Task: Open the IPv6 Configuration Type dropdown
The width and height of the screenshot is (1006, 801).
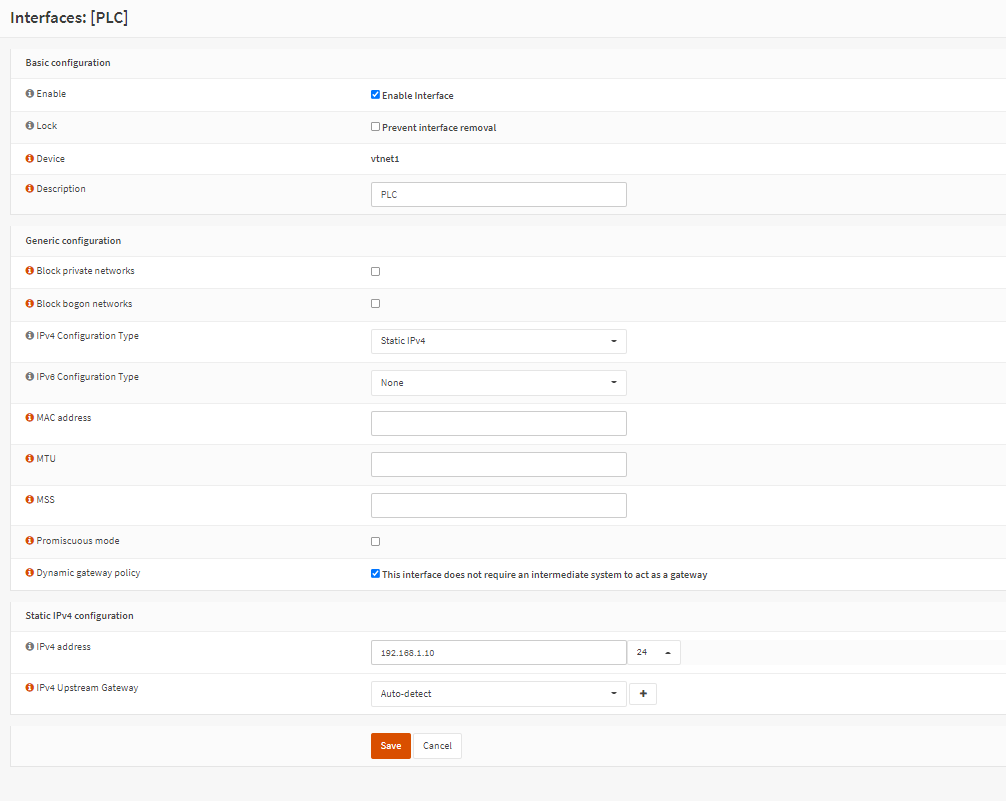Action: [498, 383]
